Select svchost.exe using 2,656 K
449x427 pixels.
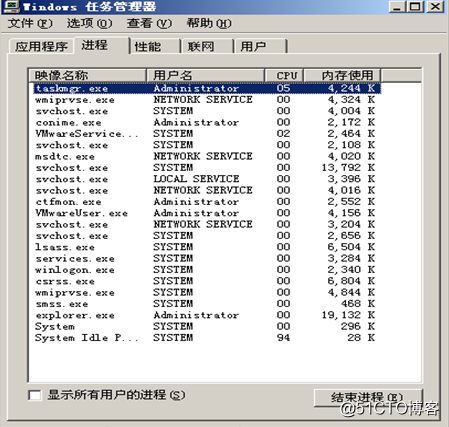coord(207,236)
